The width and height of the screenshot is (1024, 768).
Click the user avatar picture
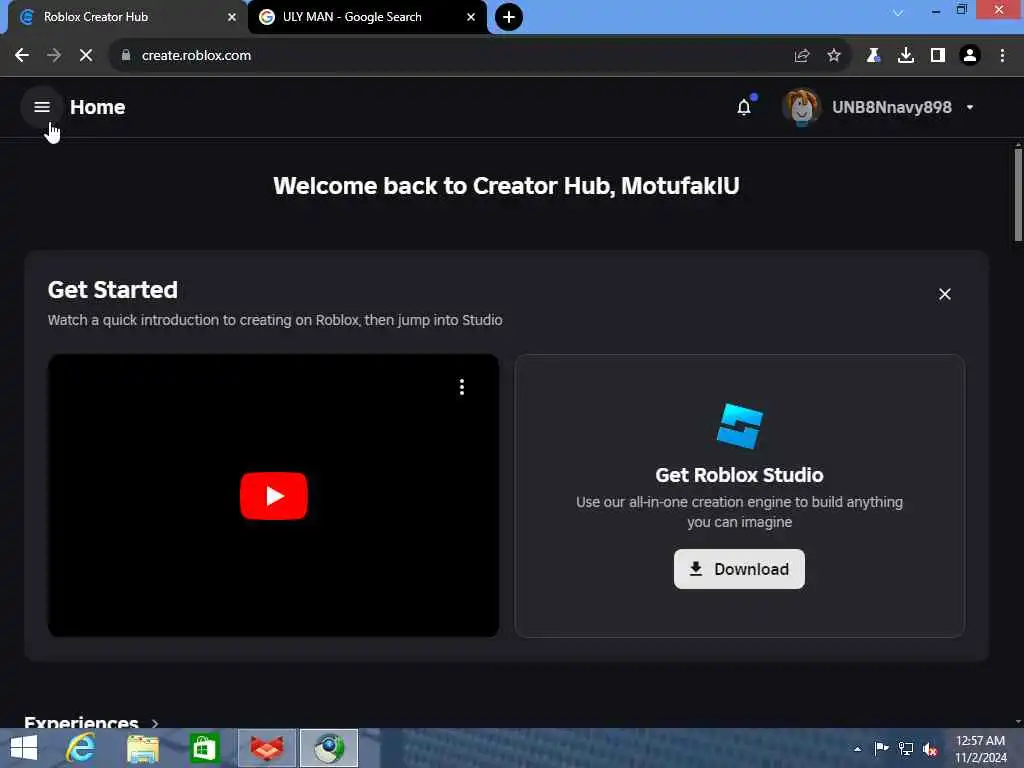(801, 107)
